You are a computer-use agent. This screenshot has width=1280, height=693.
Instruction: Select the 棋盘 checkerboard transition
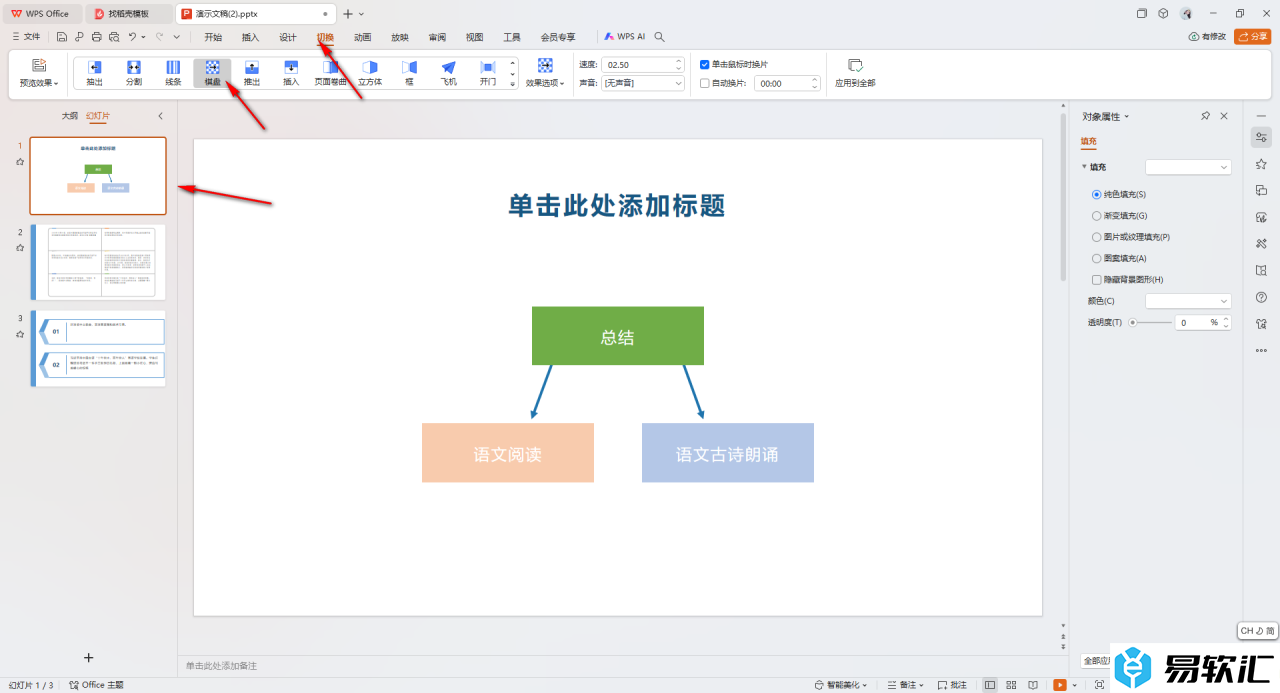213,73
